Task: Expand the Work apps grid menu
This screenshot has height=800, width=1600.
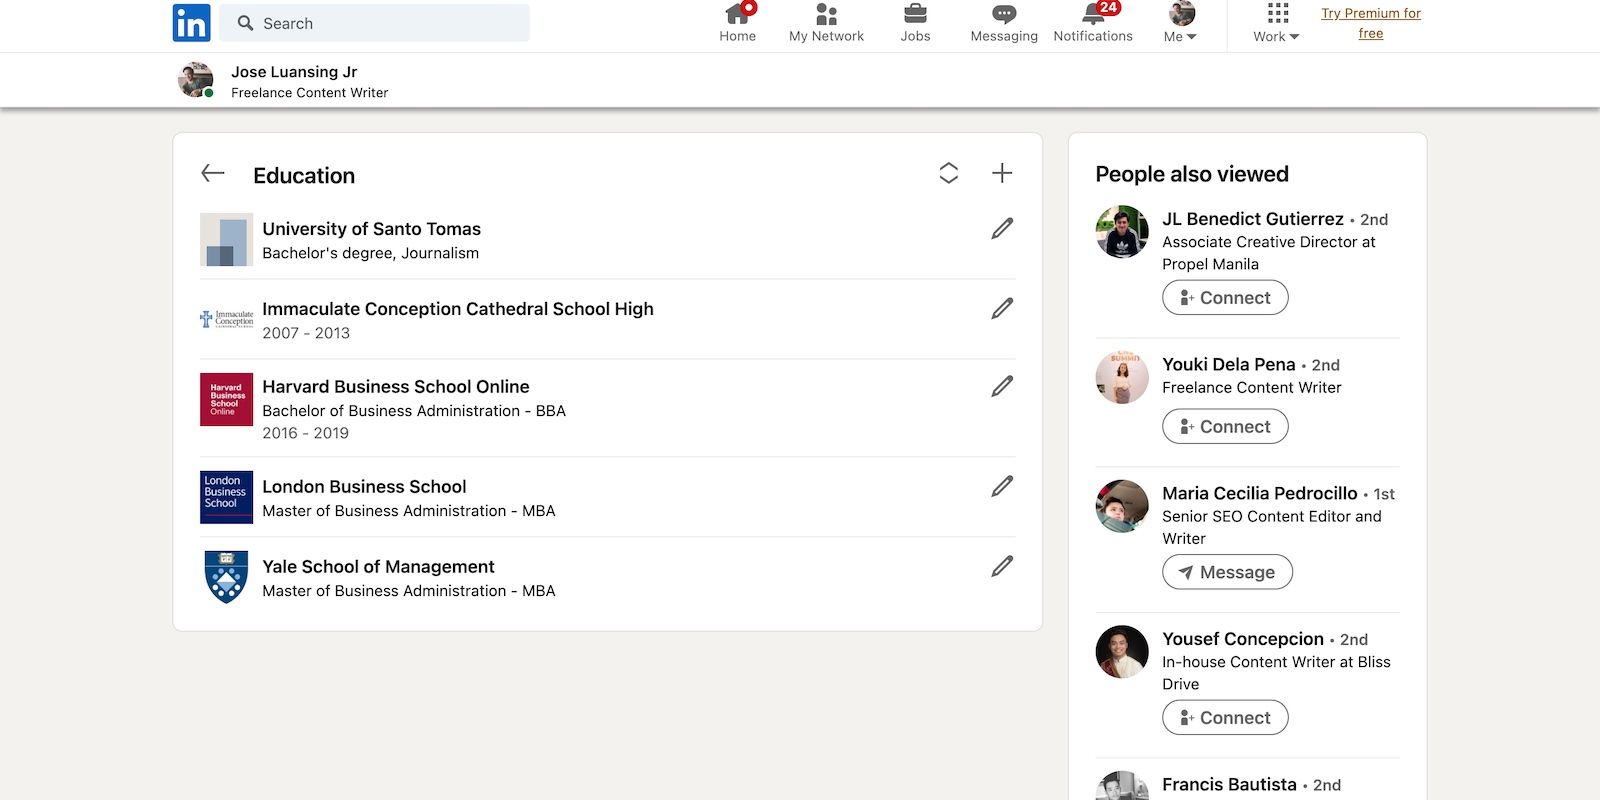Action: click(1277, 23)
